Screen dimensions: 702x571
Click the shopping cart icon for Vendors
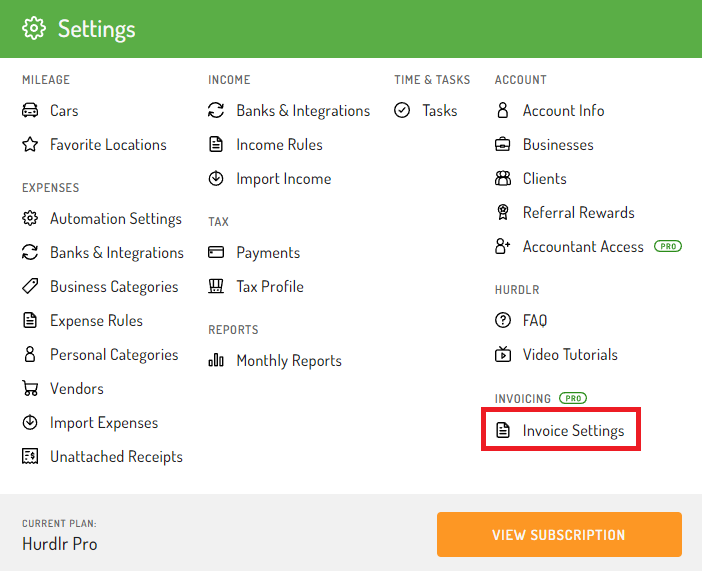point(30,388)
